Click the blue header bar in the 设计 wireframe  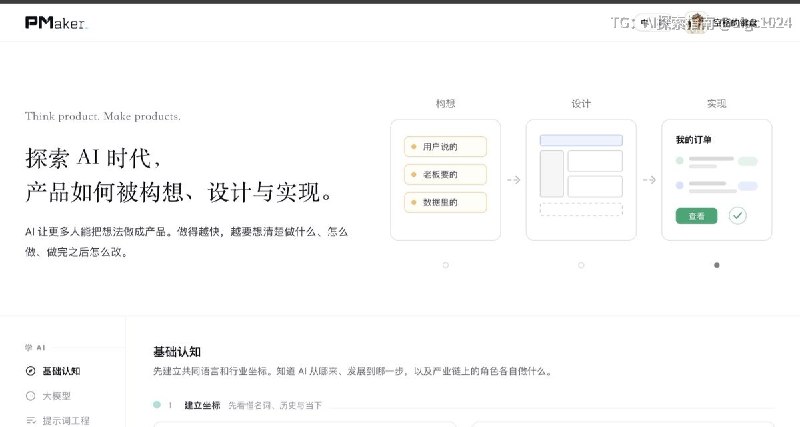[x=581, y=140]
